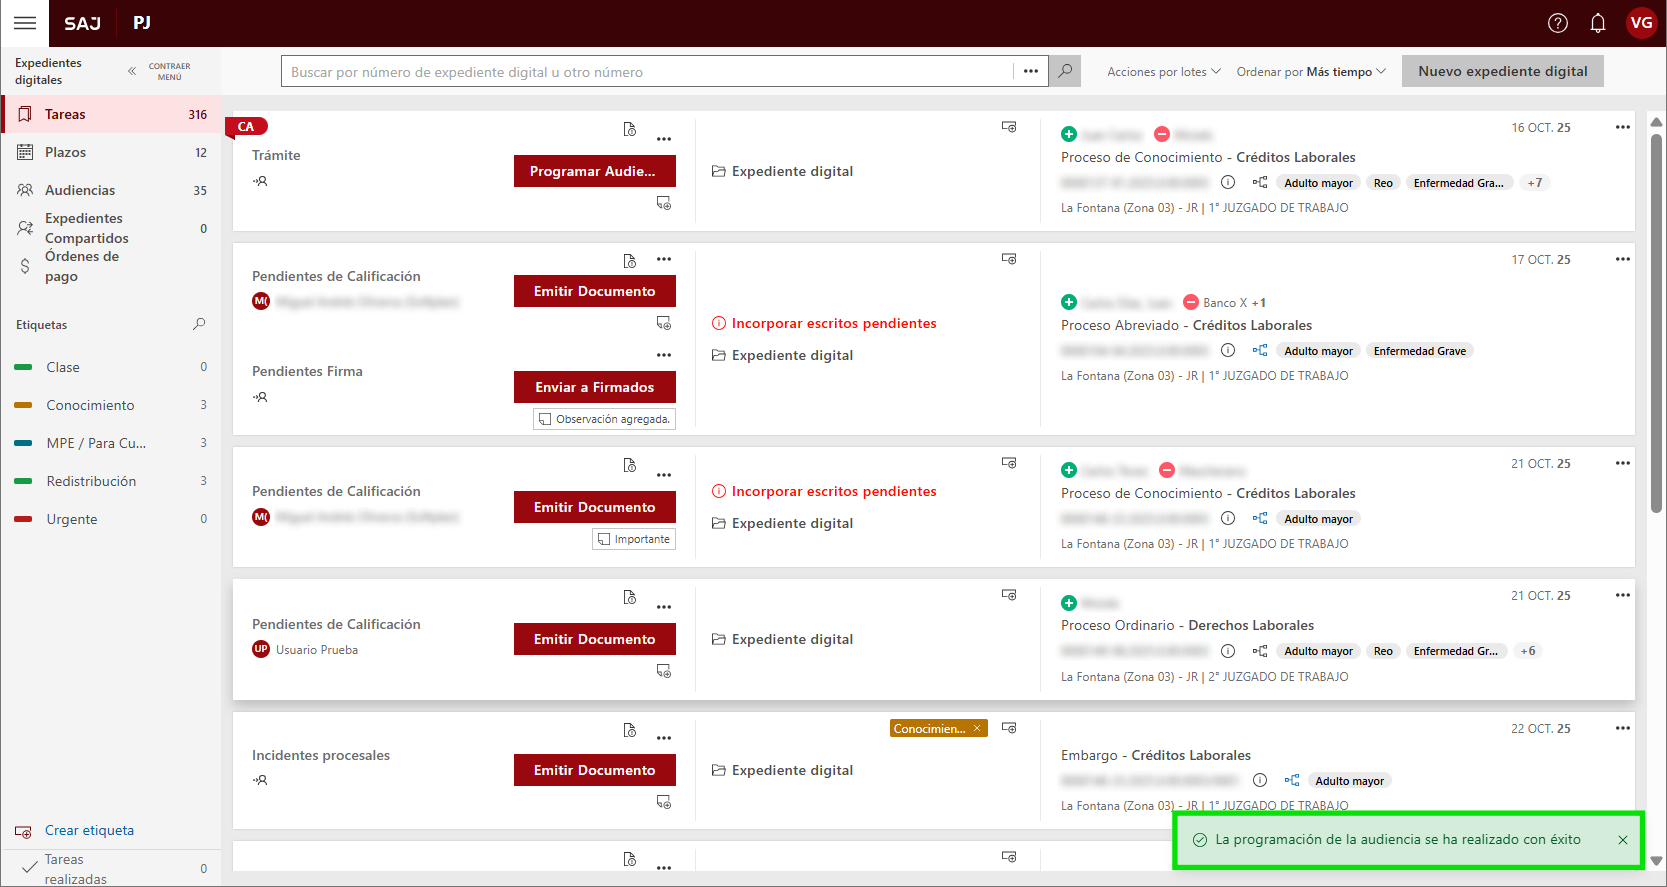Open VG user avatar menu
1667x887 pixels.
point(1641,23)
